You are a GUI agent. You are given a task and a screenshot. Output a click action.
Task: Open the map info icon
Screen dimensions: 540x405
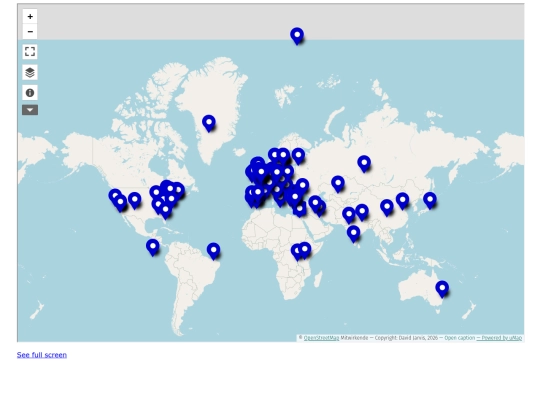point(30,93)
